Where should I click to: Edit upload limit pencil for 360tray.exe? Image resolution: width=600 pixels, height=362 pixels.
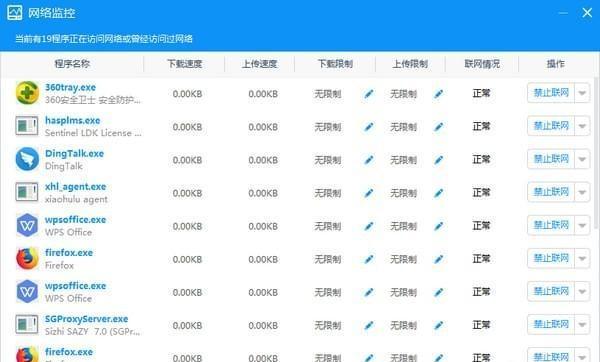coord(439,94)
